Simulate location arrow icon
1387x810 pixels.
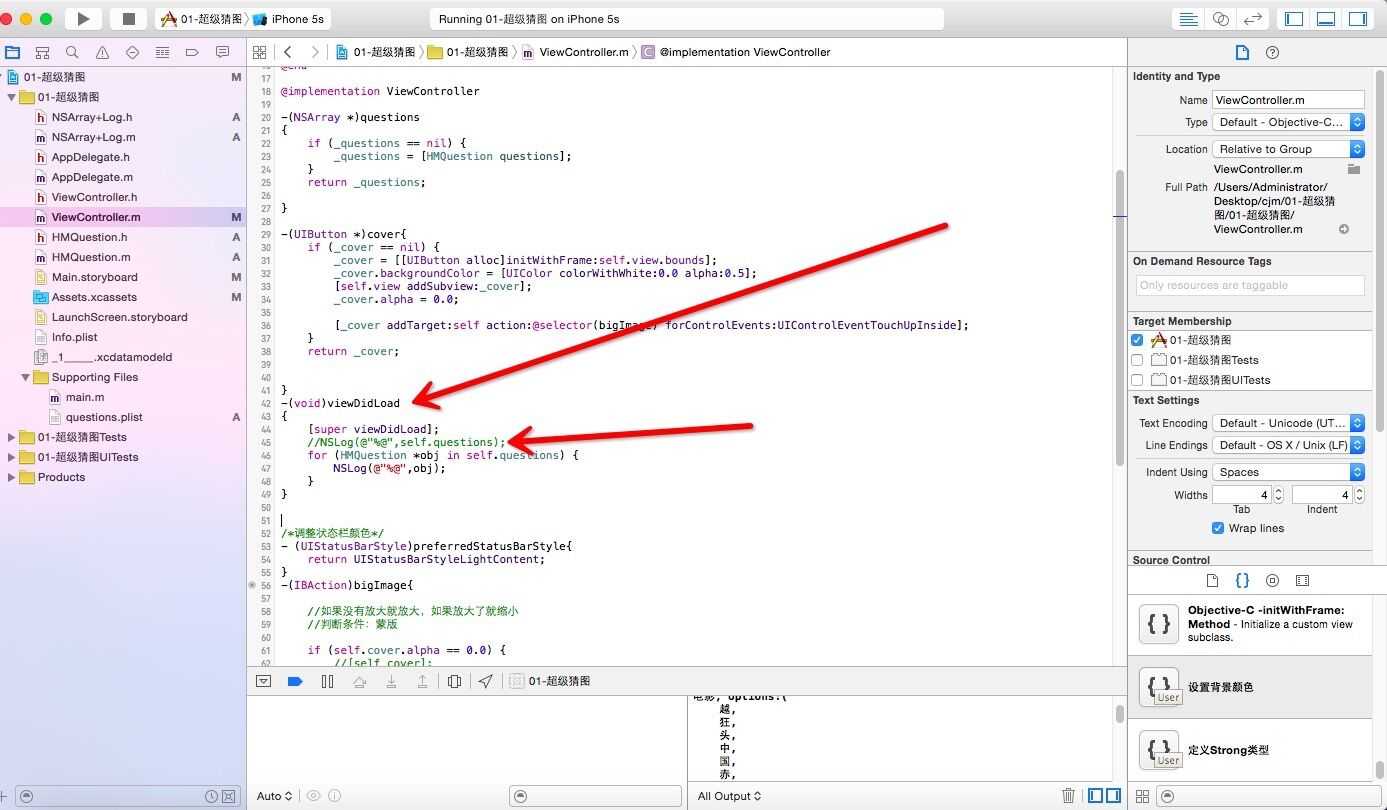pos(486,681)
